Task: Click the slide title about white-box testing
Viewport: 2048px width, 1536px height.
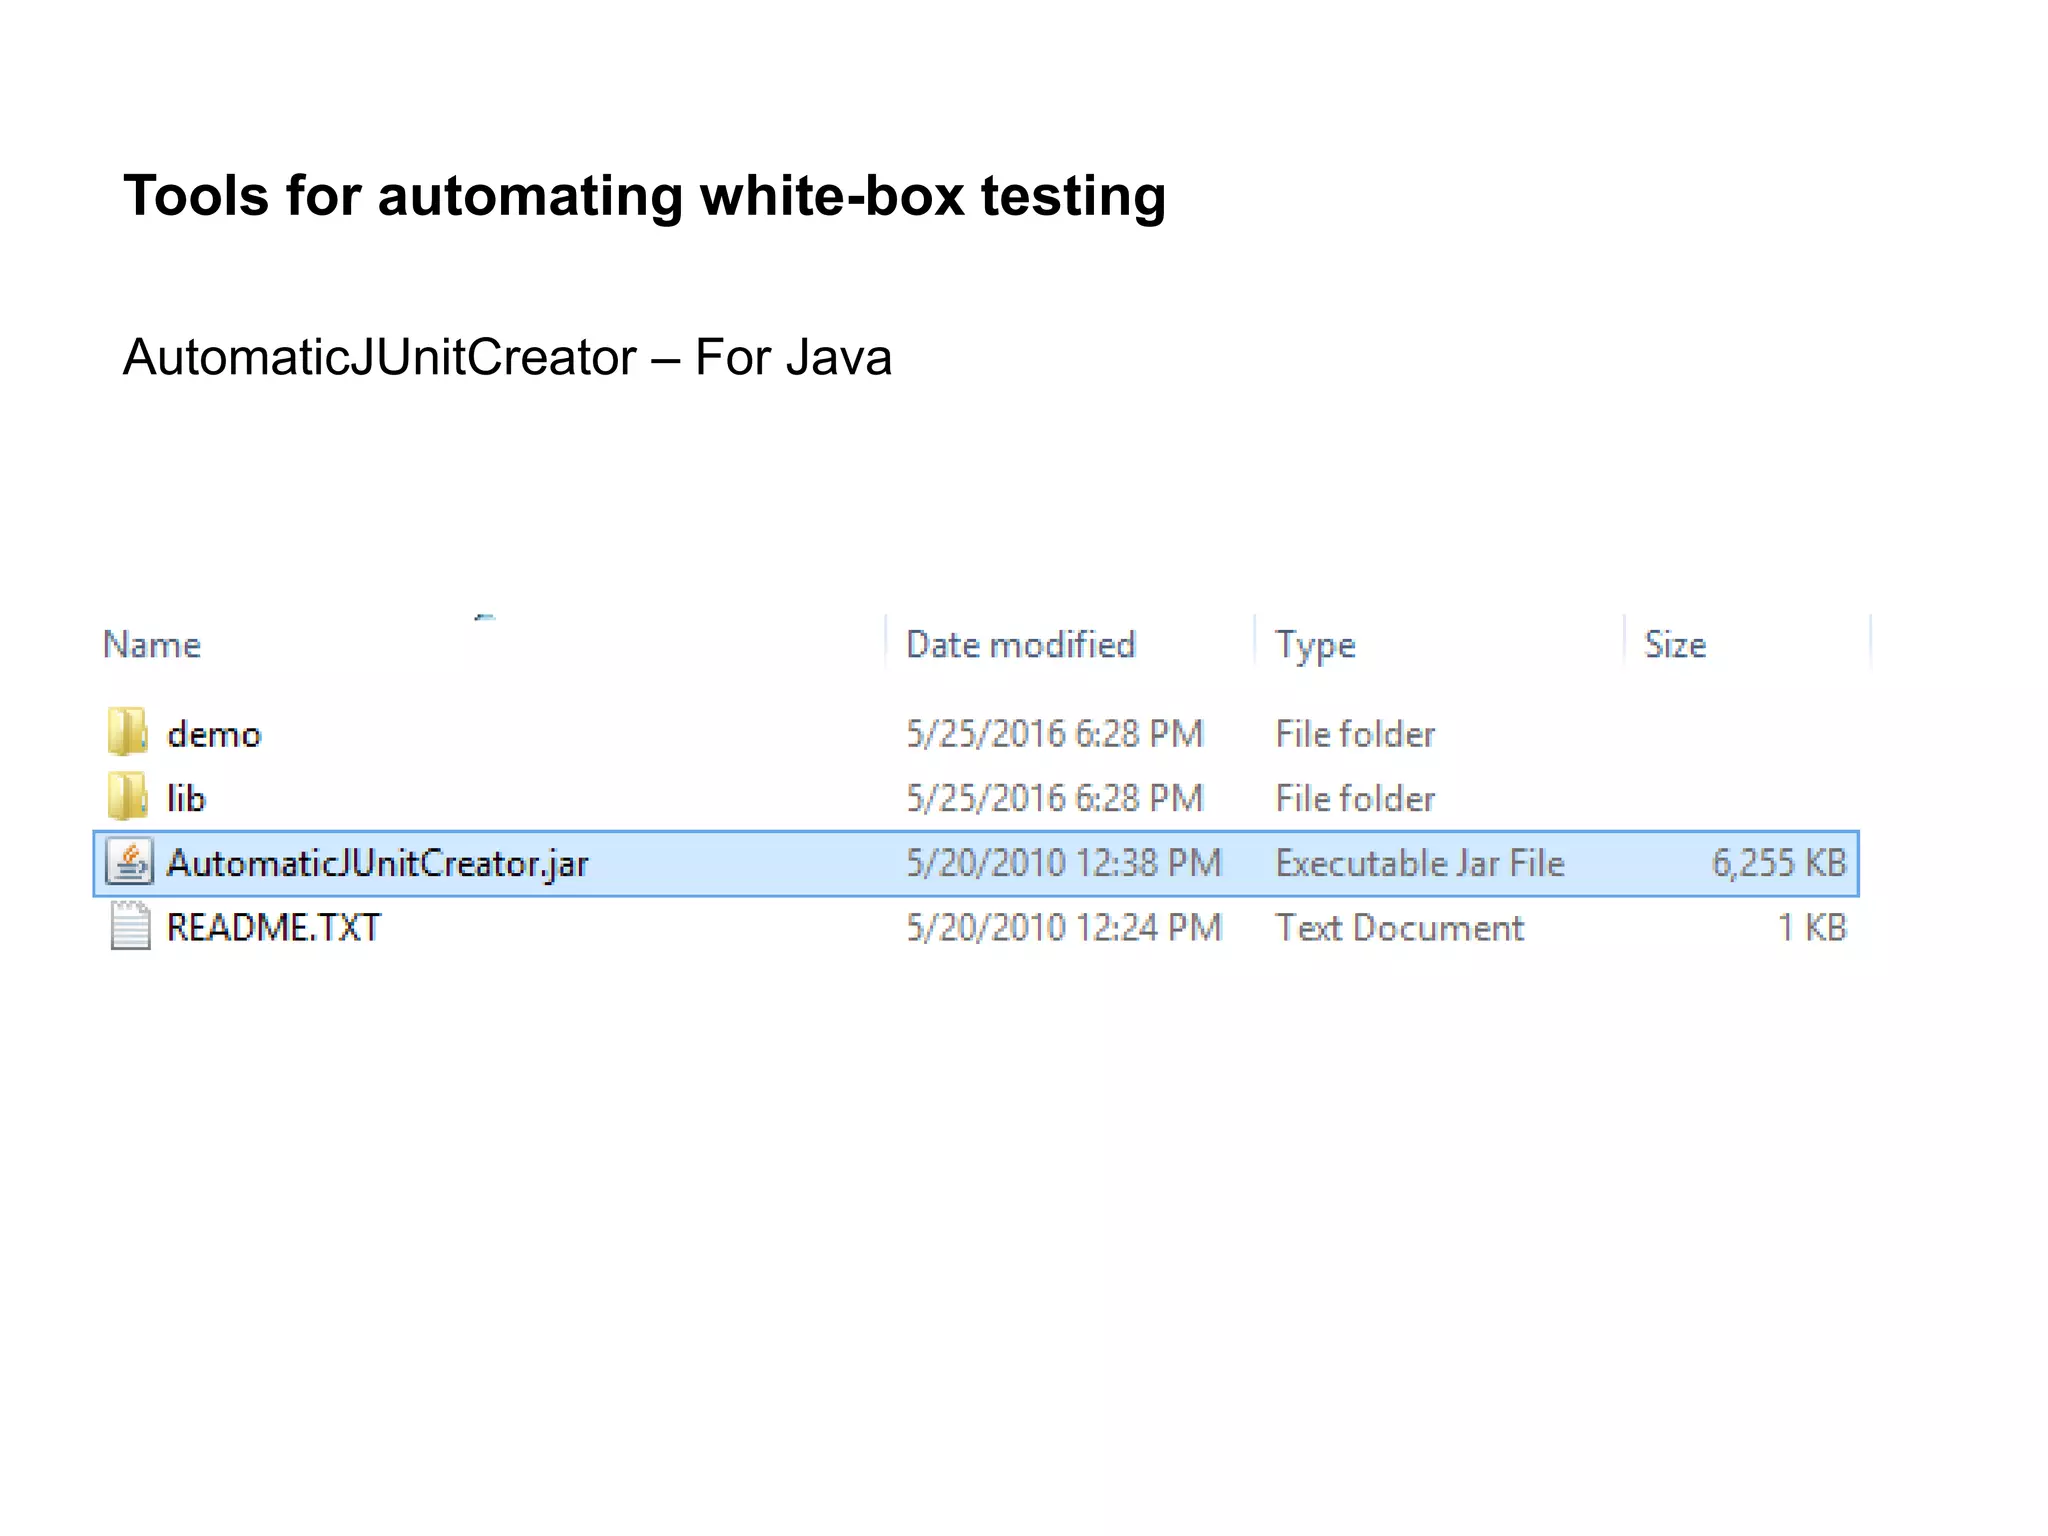Action: [645, 196]
